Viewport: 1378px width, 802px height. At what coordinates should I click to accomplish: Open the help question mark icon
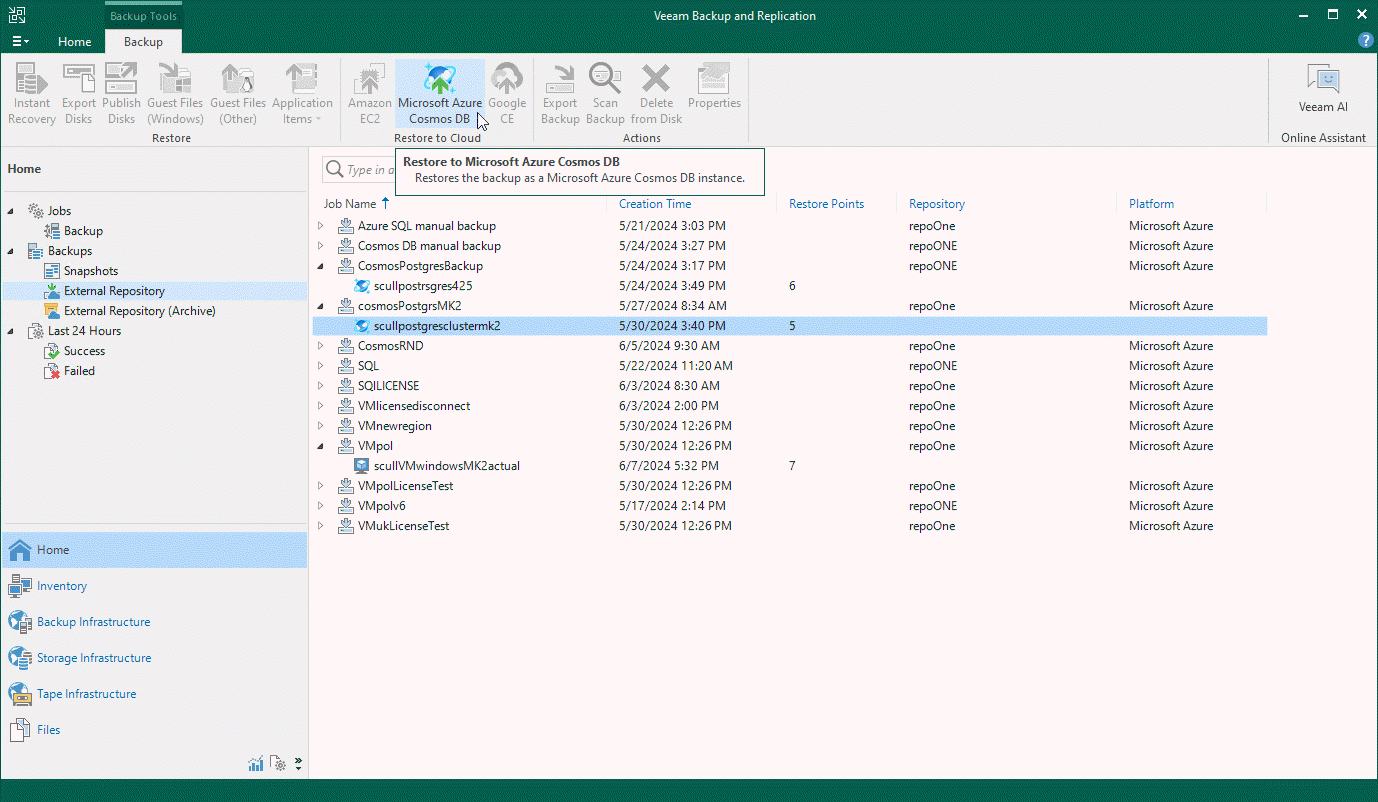(x=1365, y=41)
